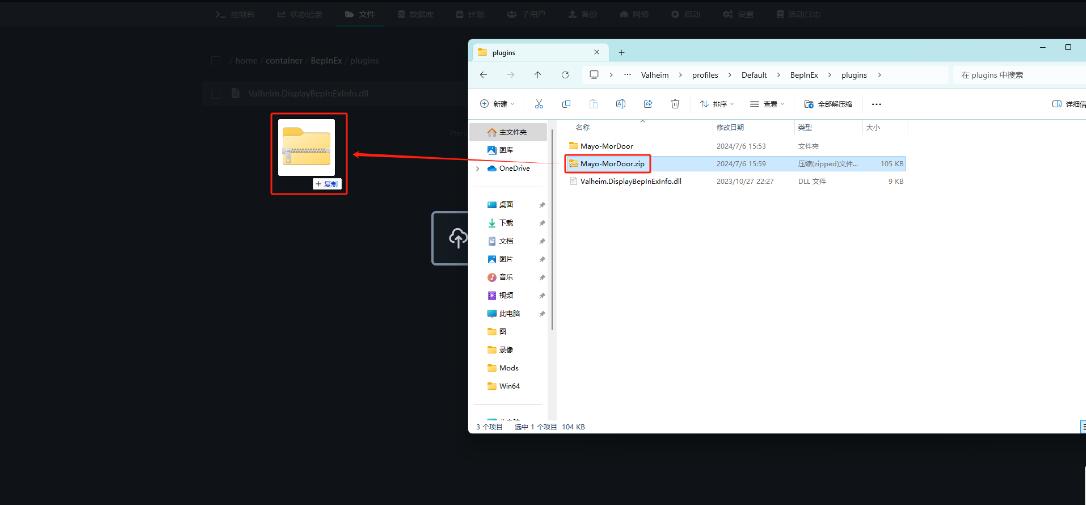This screenshot has width=1086, height=505.
Task: Select the Mayo-MorDoor folder row
Action: tap(736, 146)
